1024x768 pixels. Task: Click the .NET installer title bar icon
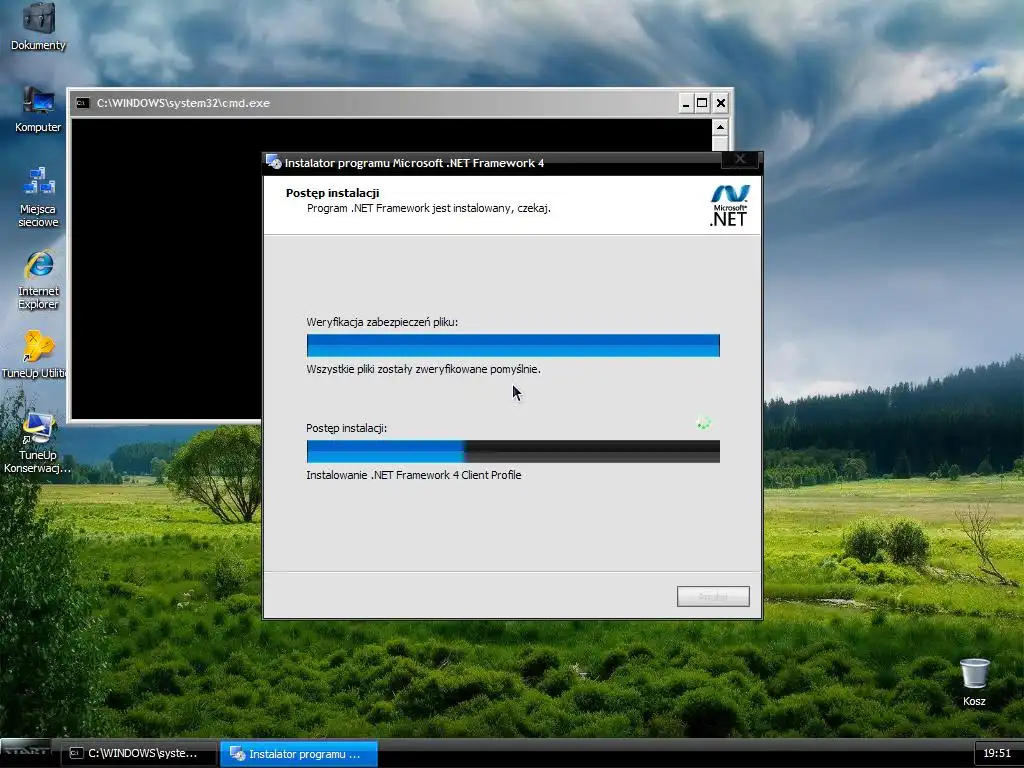274,162
